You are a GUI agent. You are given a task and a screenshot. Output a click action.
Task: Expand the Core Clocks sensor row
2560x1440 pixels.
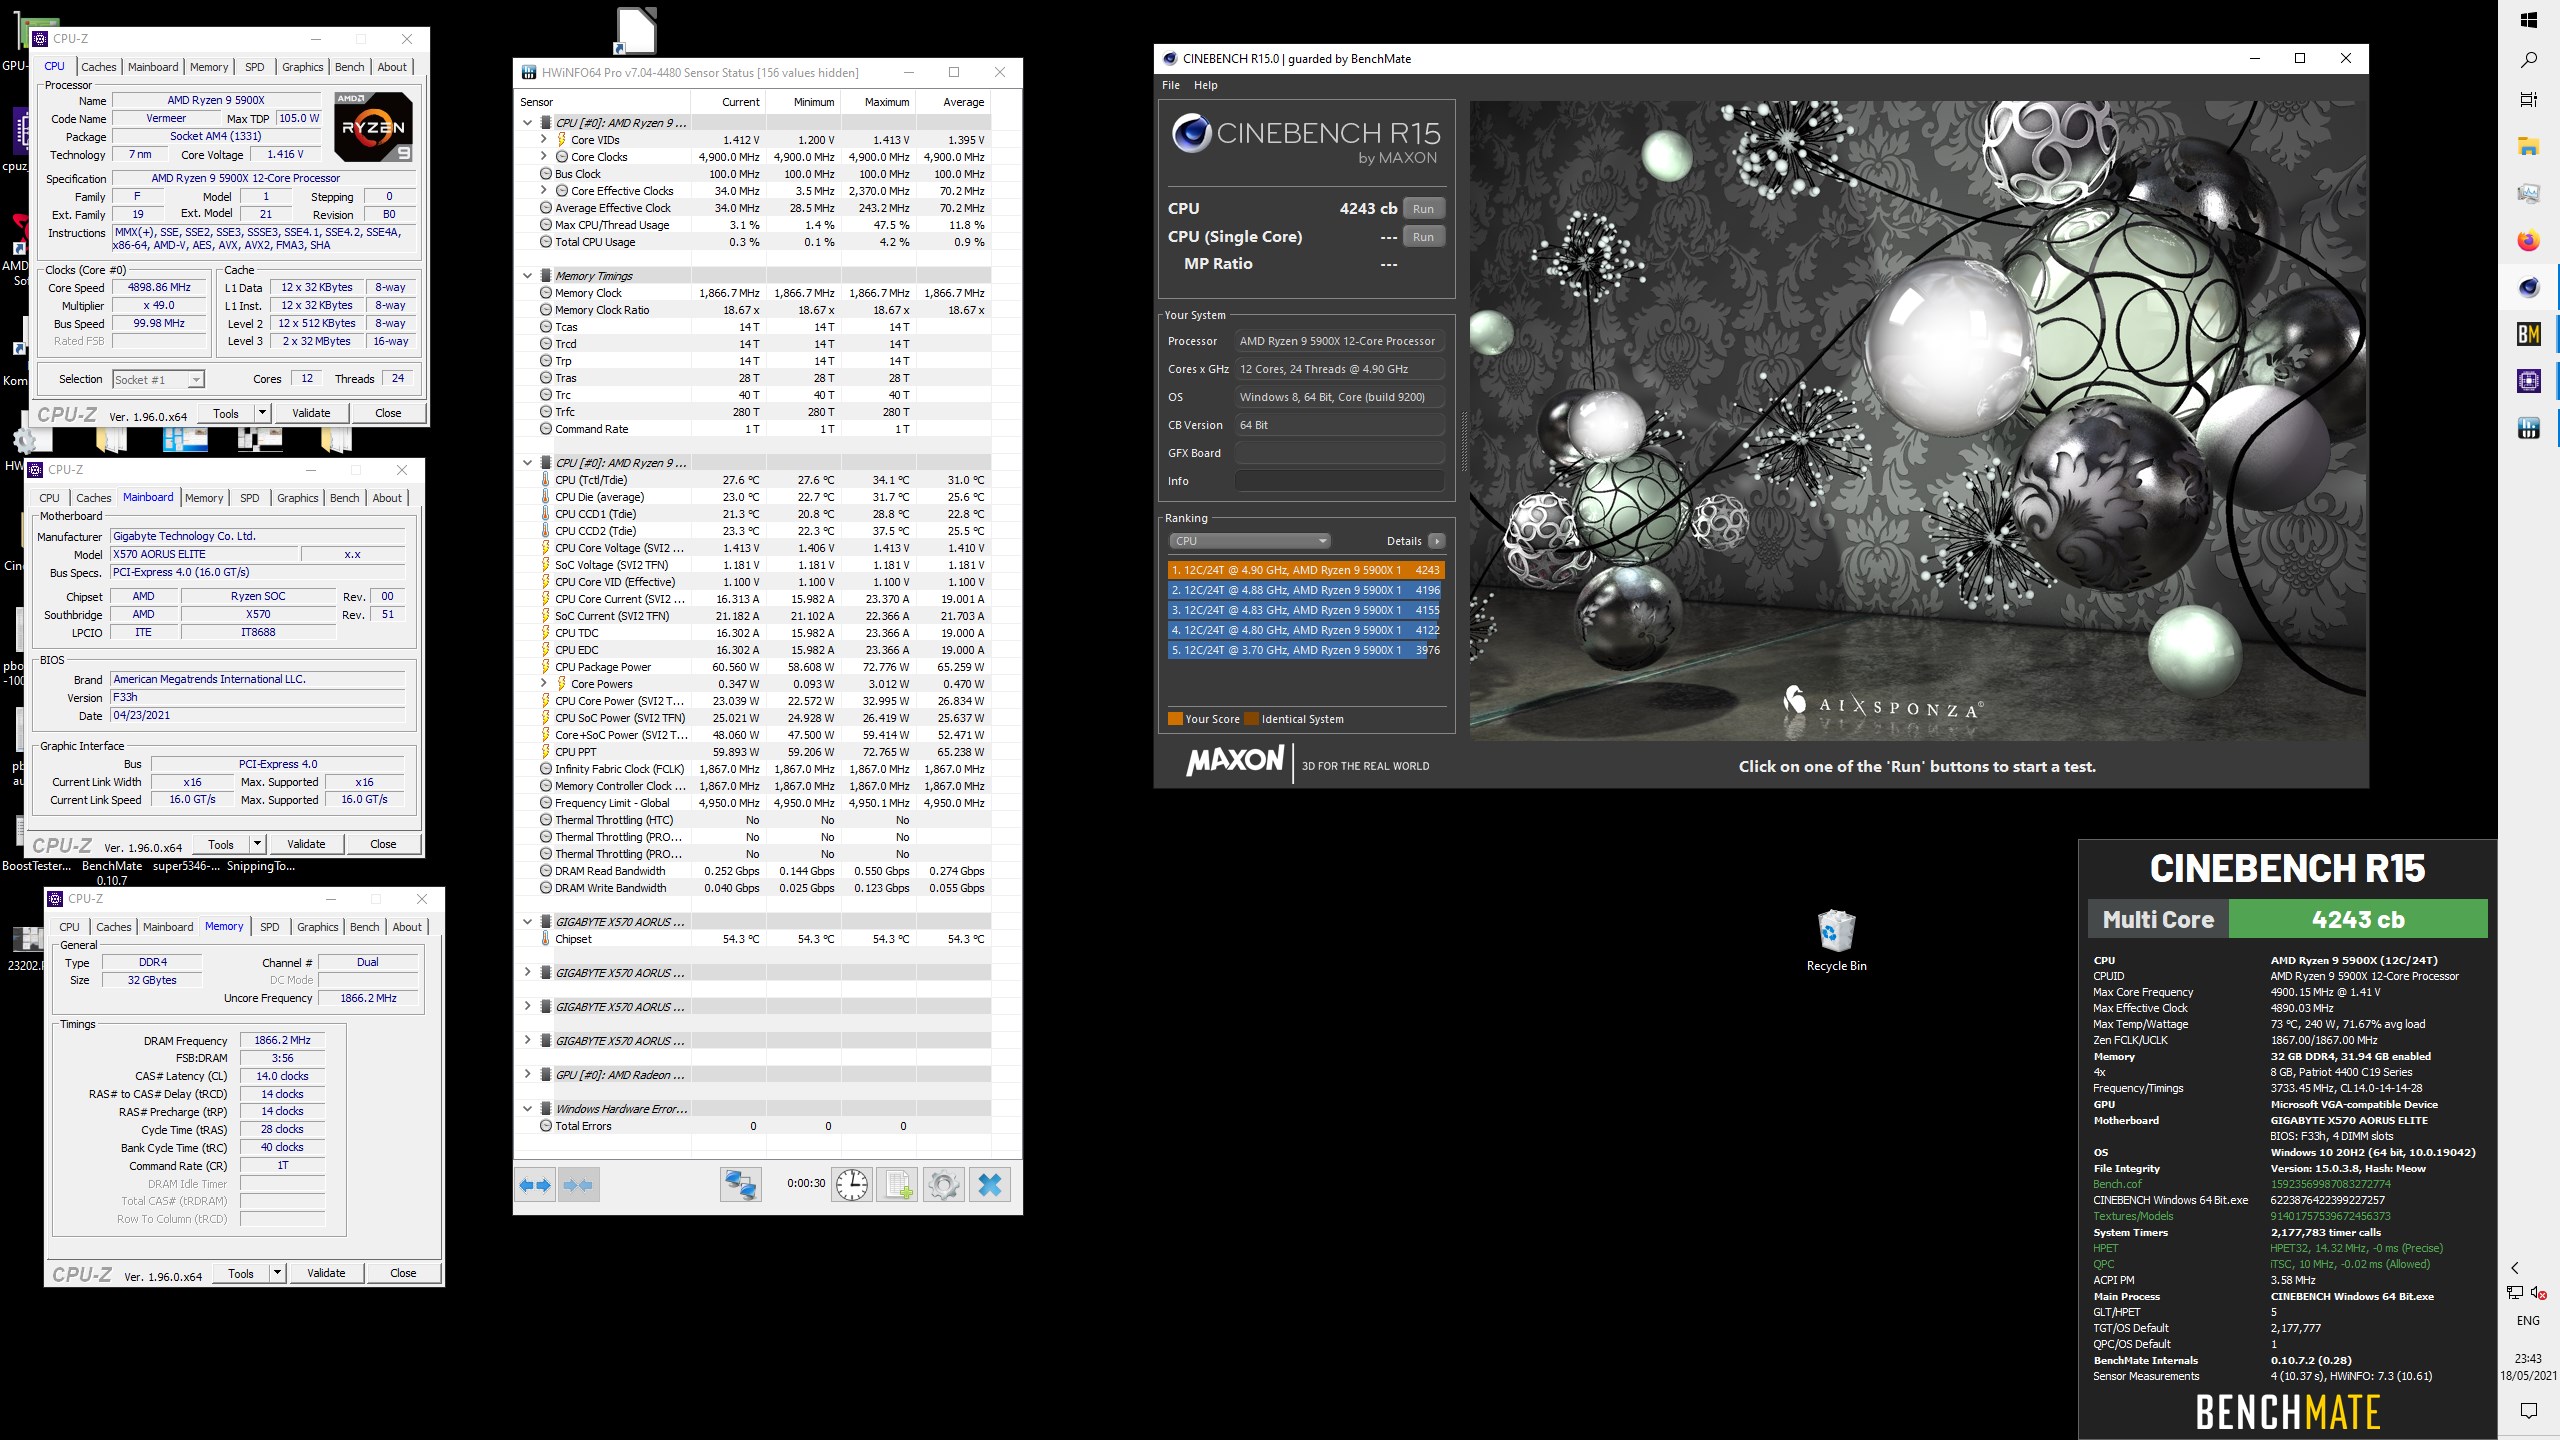544,157
